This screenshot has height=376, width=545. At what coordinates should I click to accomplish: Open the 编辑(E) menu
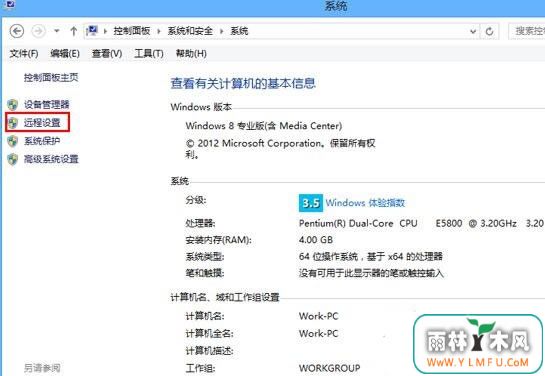point(65,54)
